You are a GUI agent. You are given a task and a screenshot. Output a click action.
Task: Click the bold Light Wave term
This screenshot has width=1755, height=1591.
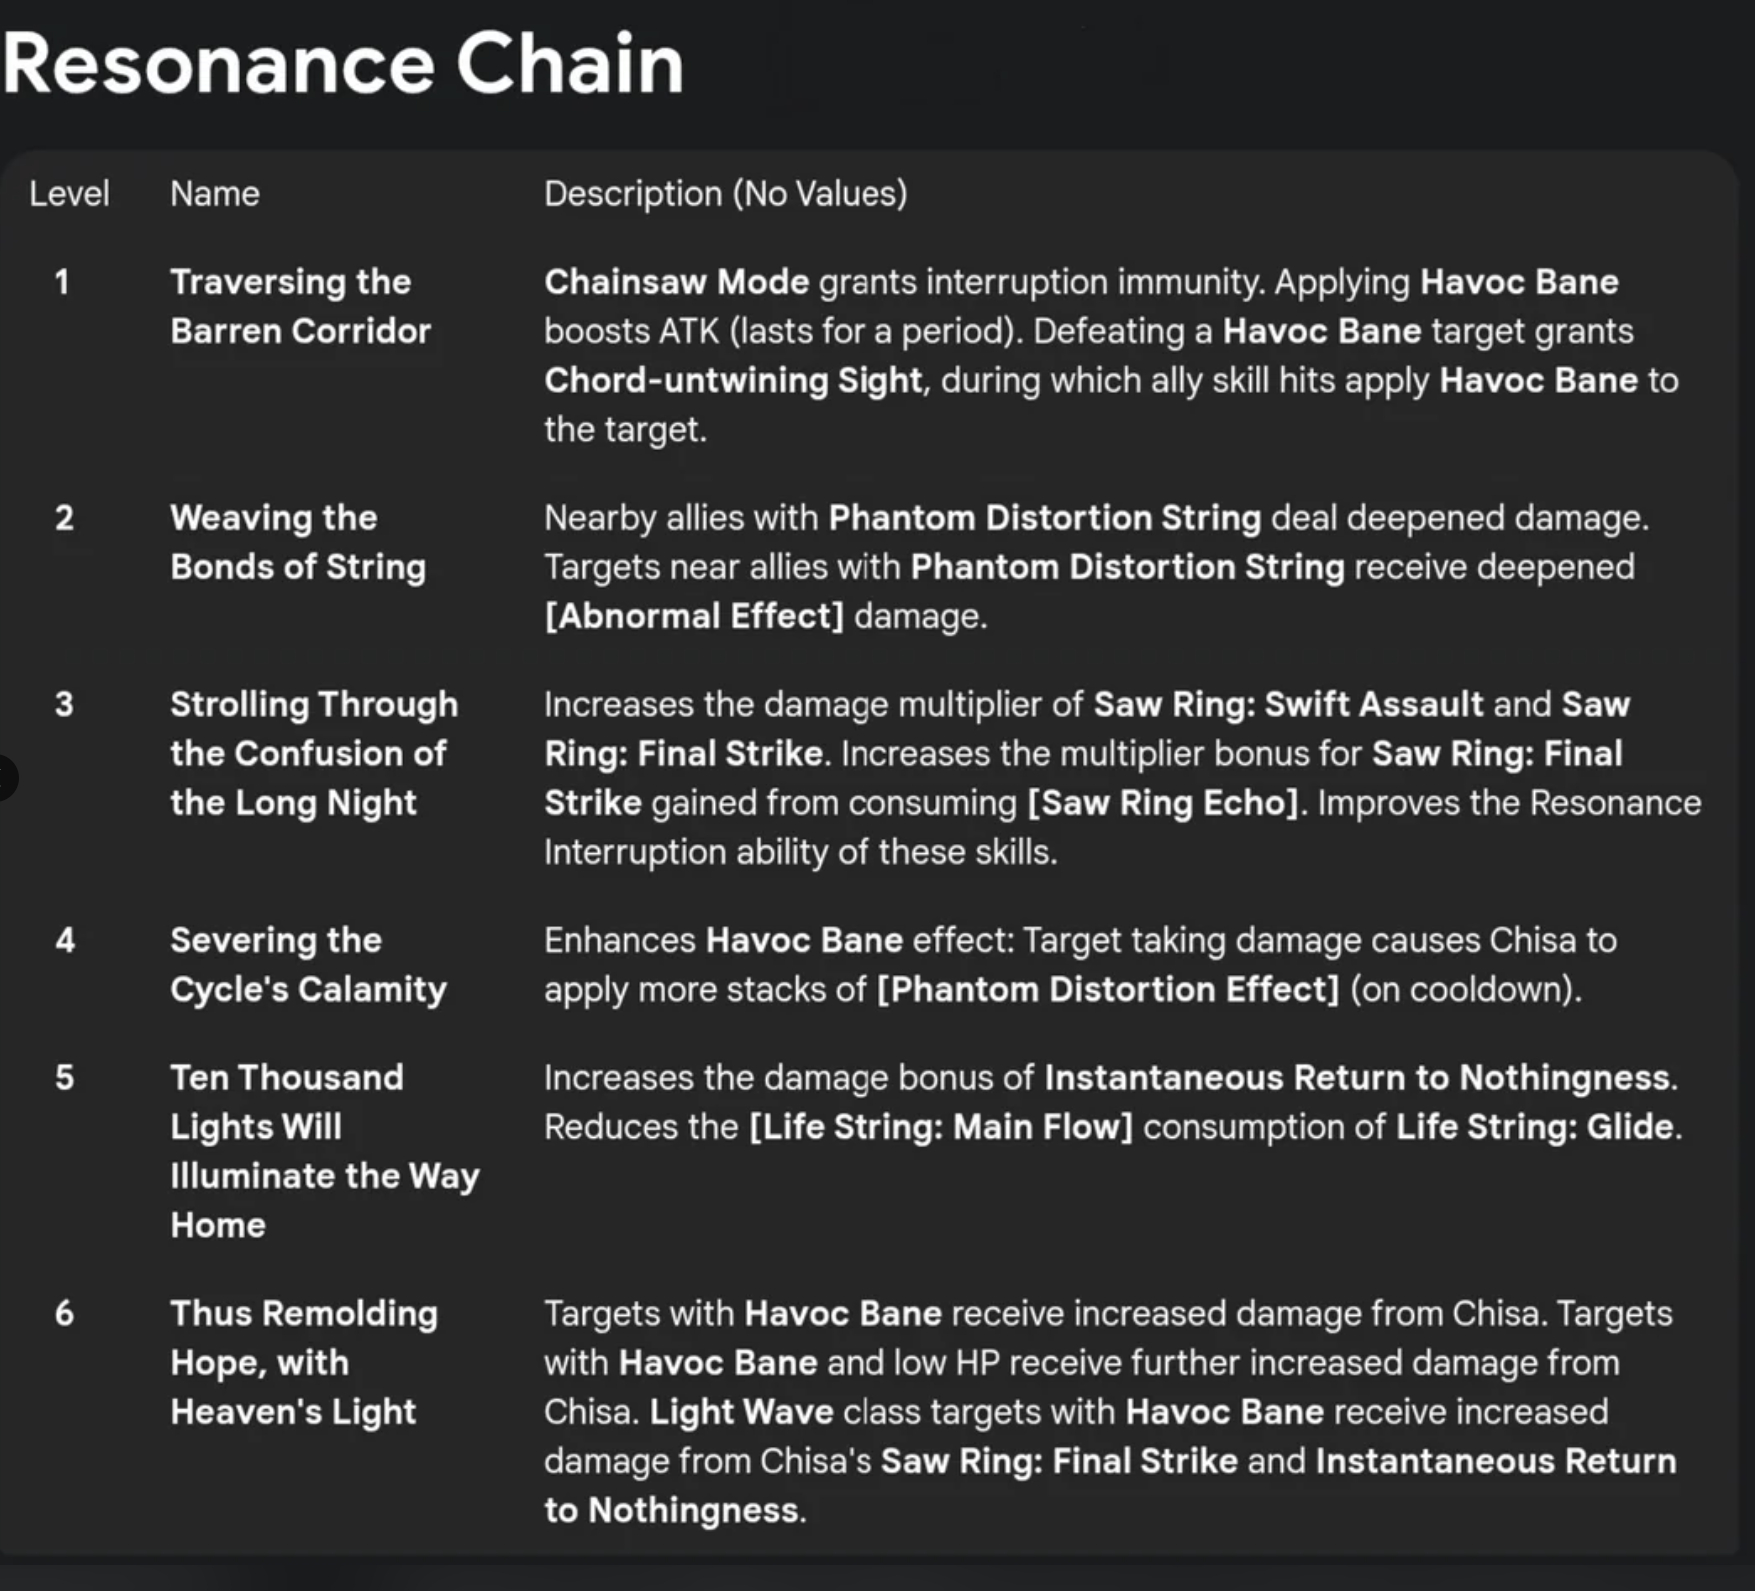(x=741, y=1412)
